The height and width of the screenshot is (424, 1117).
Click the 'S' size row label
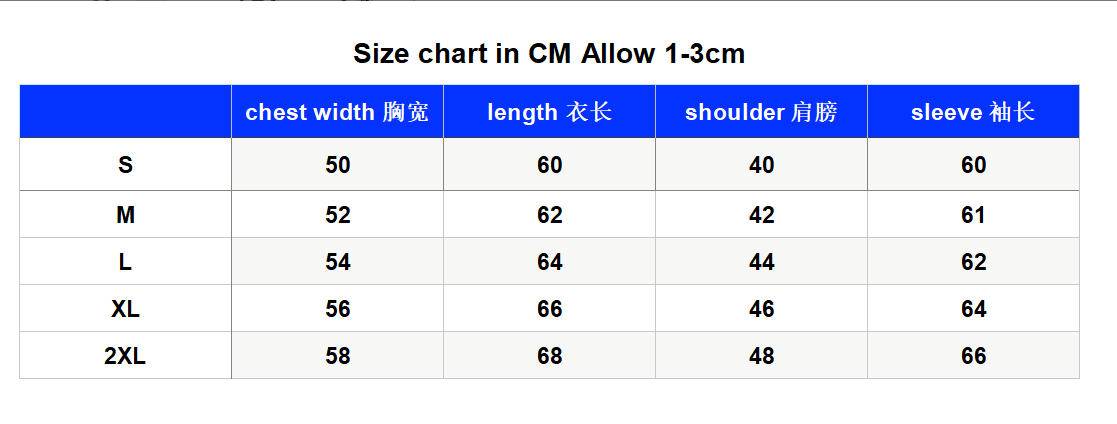pyautogui.click(x=125, y=165)
